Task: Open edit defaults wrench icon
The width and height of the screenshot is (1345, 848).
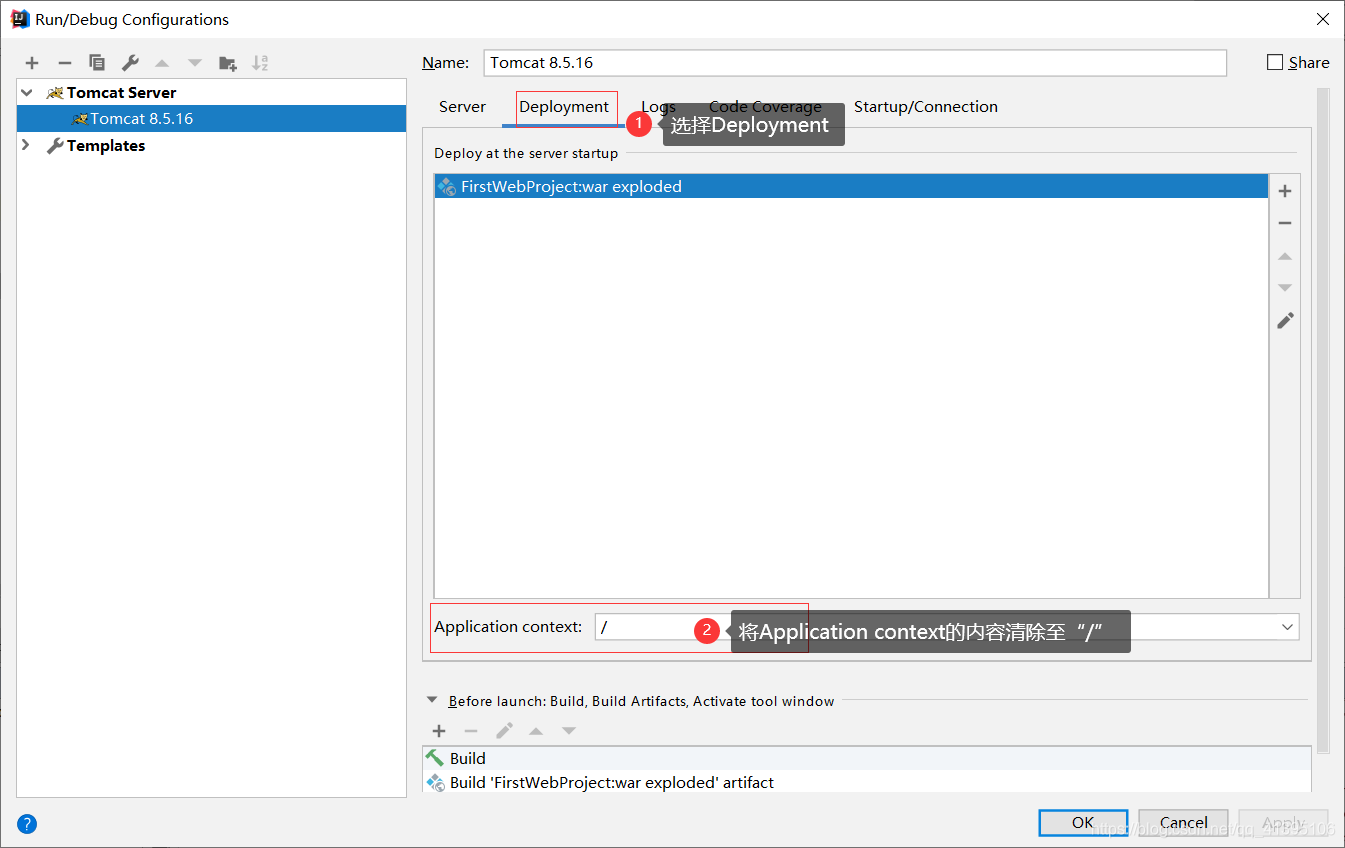Action: tap(130, 63)
